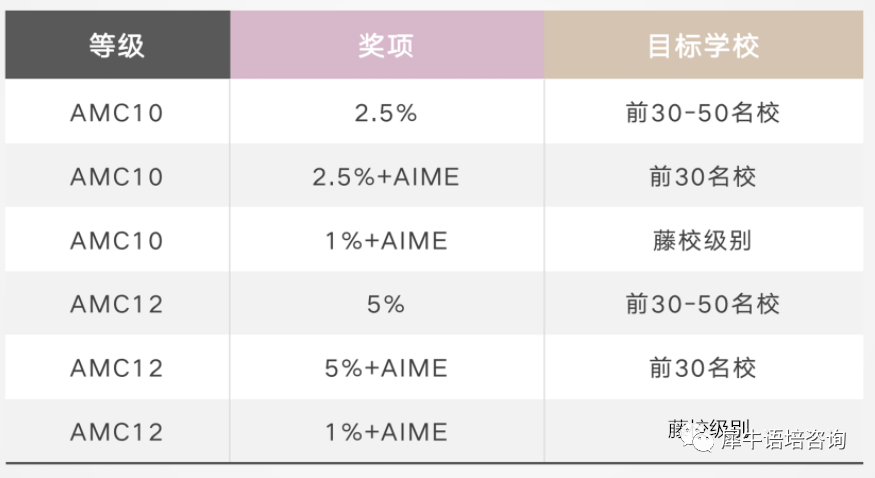Click 1%+AIME cell in last AMC12 row
The height and width of the screenshot is (478, 875).
pos(386,432)
